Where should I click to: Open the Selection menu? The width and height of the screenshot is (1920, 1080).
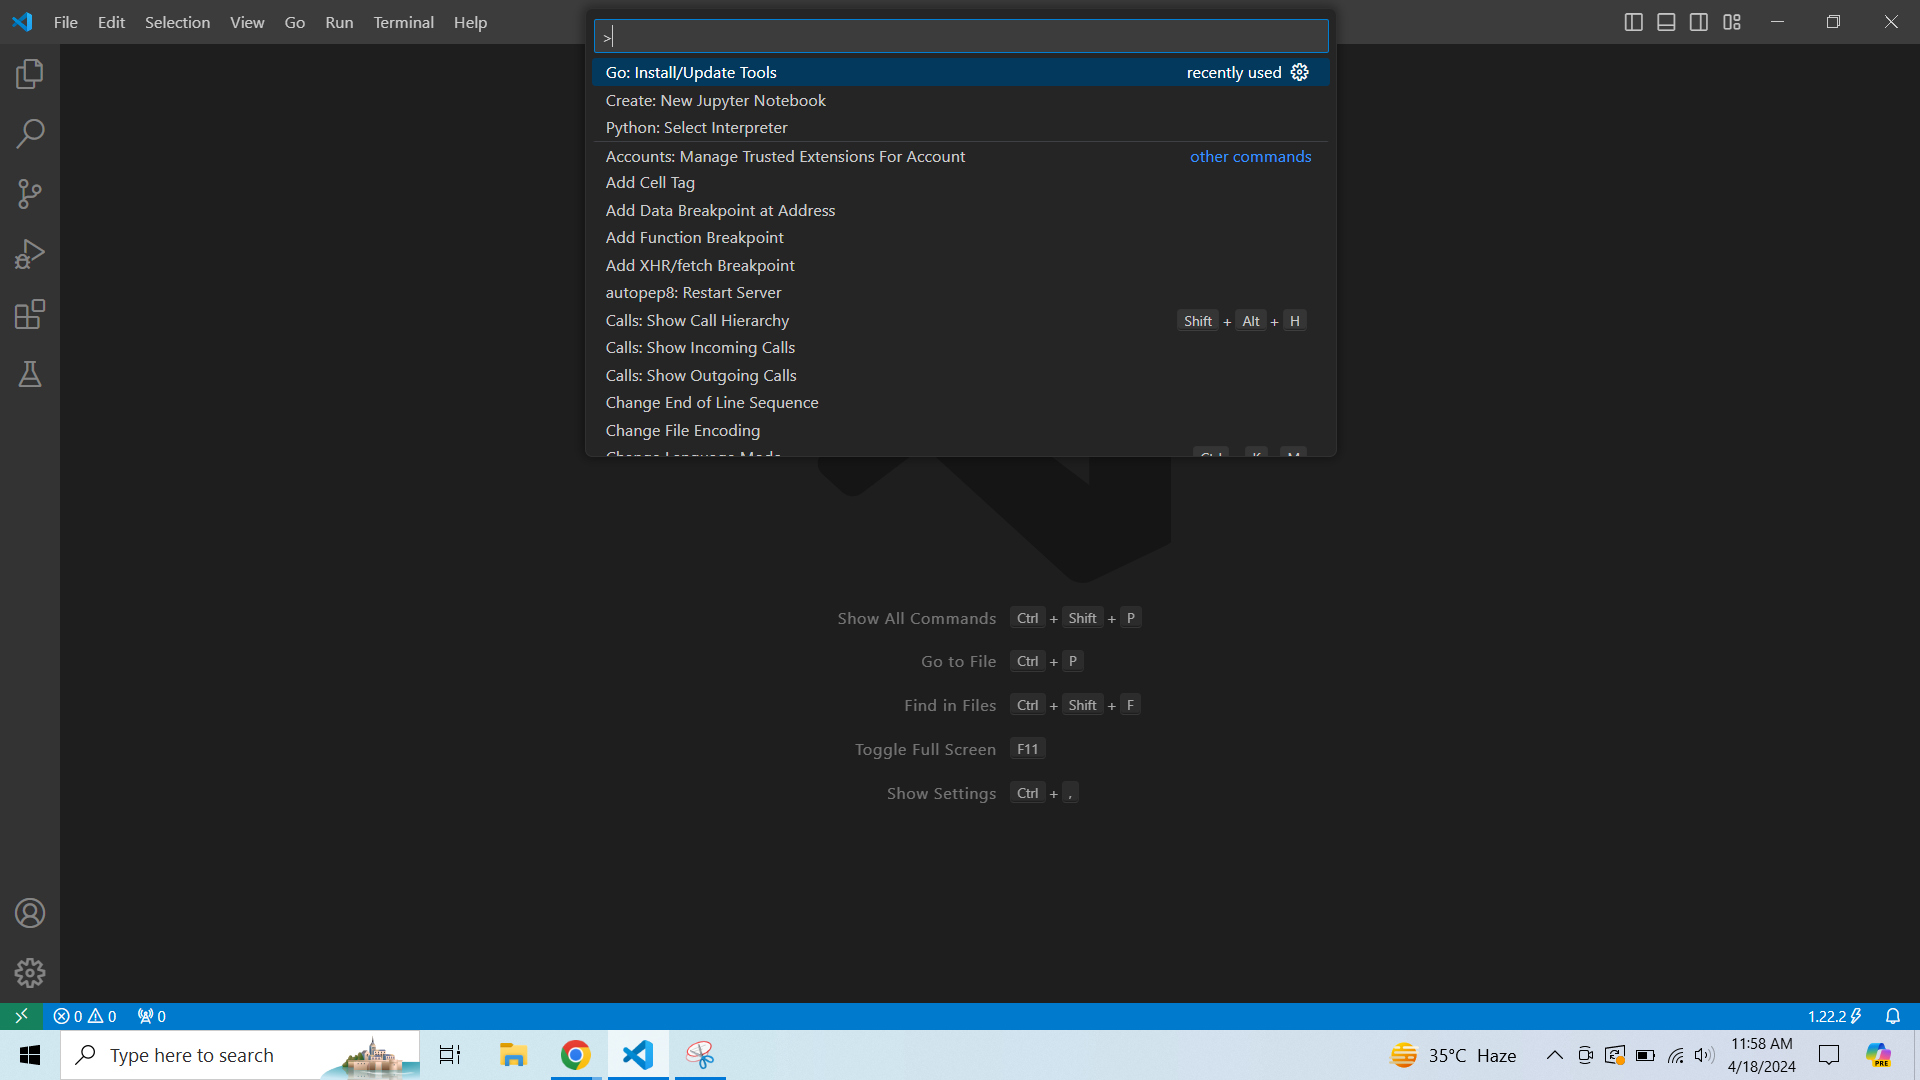tap(177, 22)
